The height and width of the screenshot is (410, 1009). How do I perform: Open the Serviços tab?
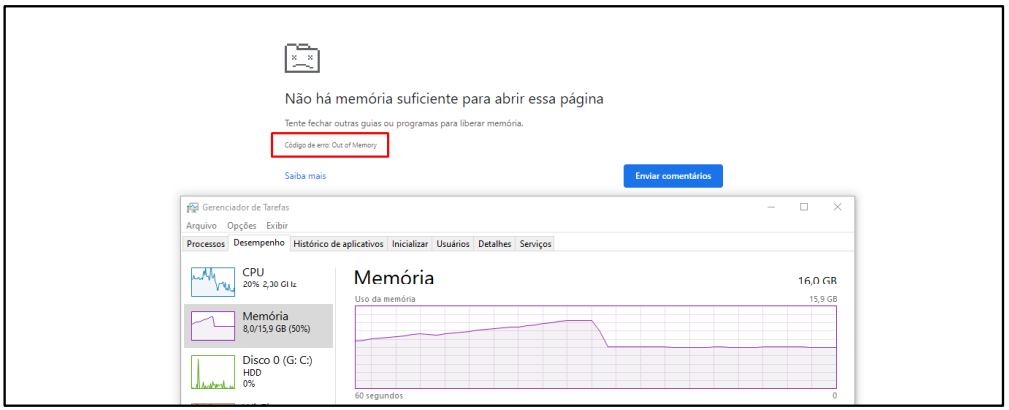point(535,244)
